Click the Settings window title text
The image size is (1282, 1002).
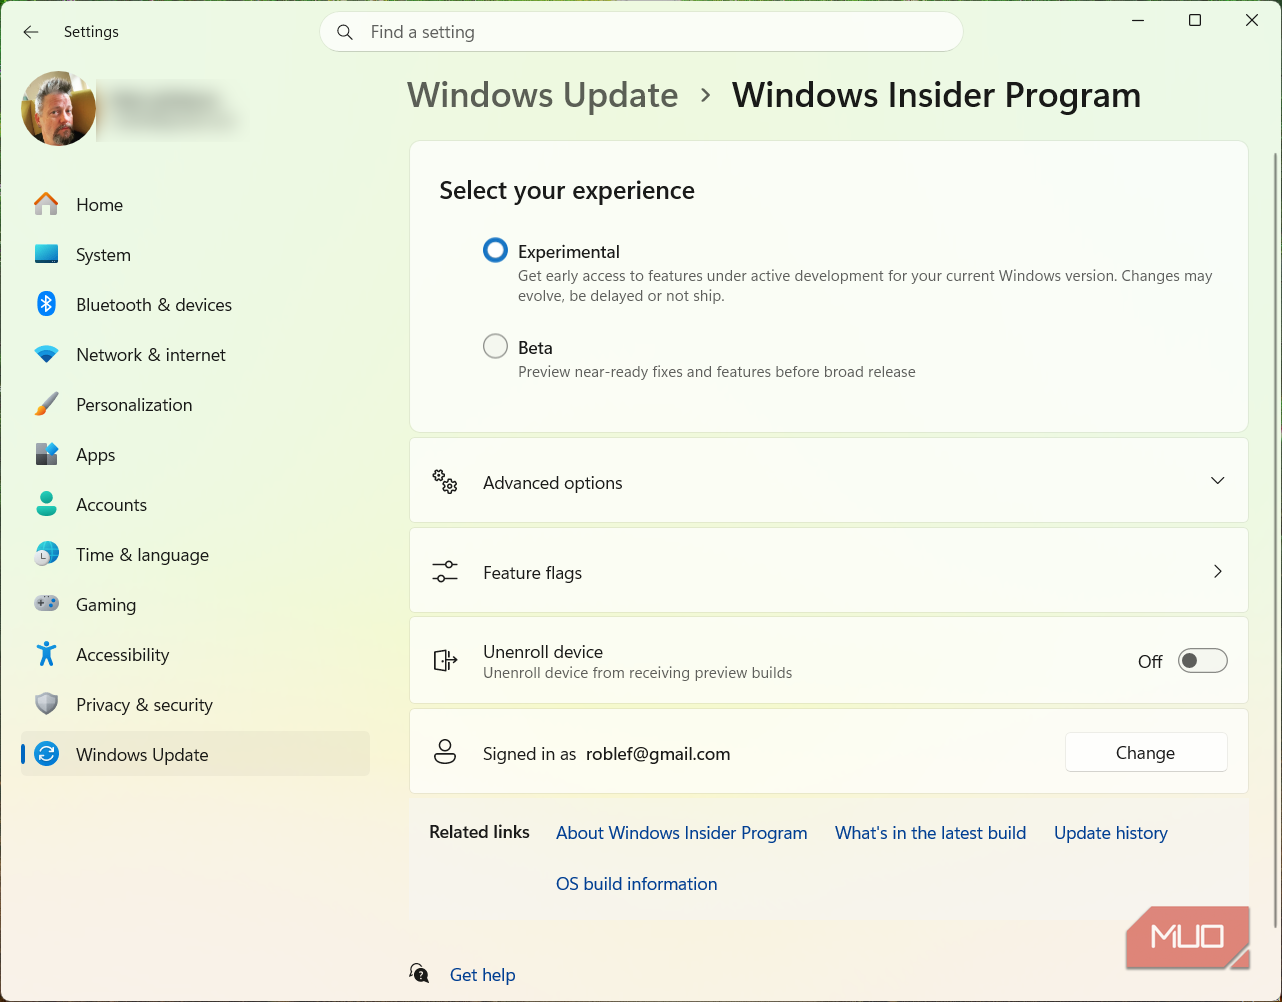click(91, 32)
